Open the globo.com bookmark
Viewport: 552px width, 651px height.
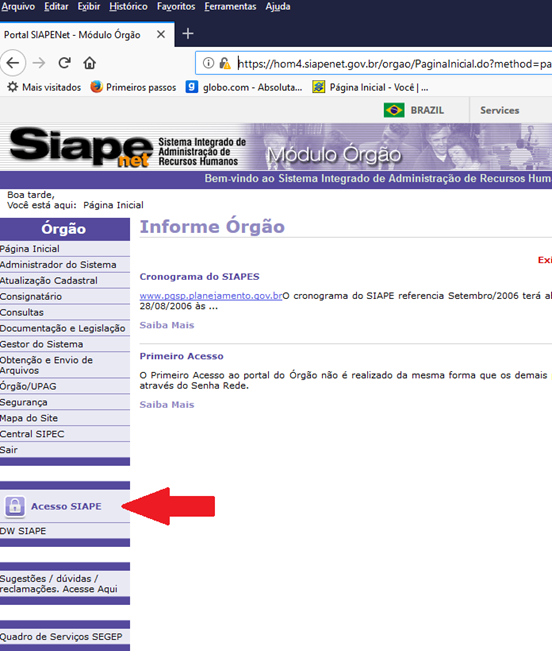click(244, 87)
